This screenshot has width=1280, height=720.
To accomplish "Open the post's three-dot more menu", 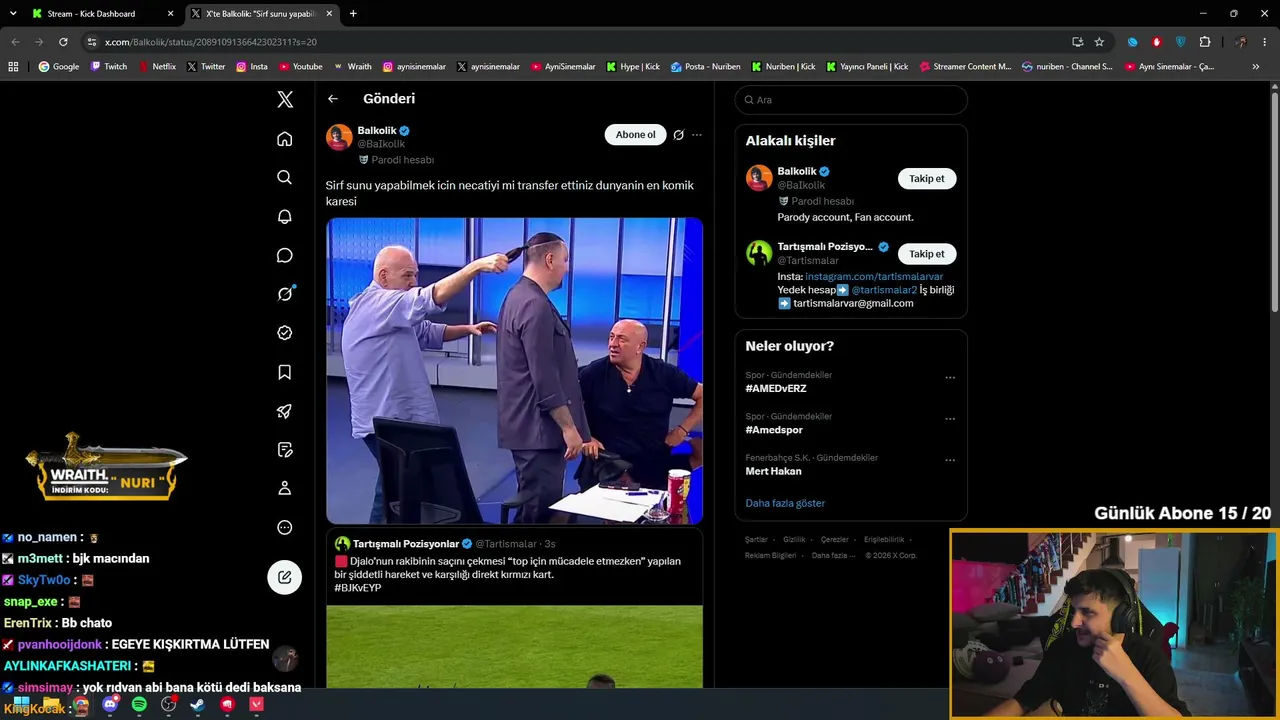I will [x=697, y=135].
